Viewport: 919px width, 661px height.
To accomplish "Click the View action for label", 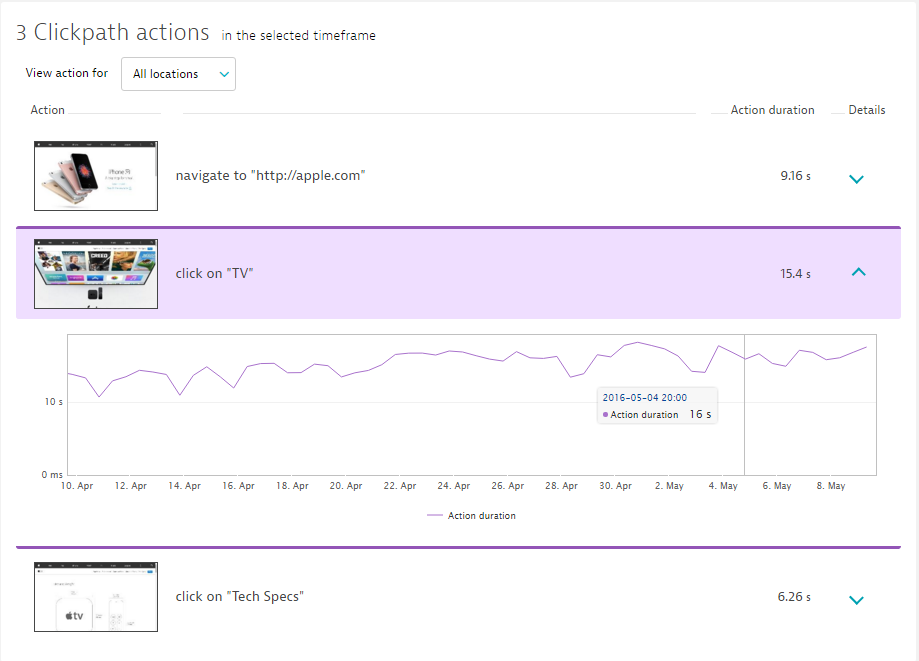I will point(67,73).
